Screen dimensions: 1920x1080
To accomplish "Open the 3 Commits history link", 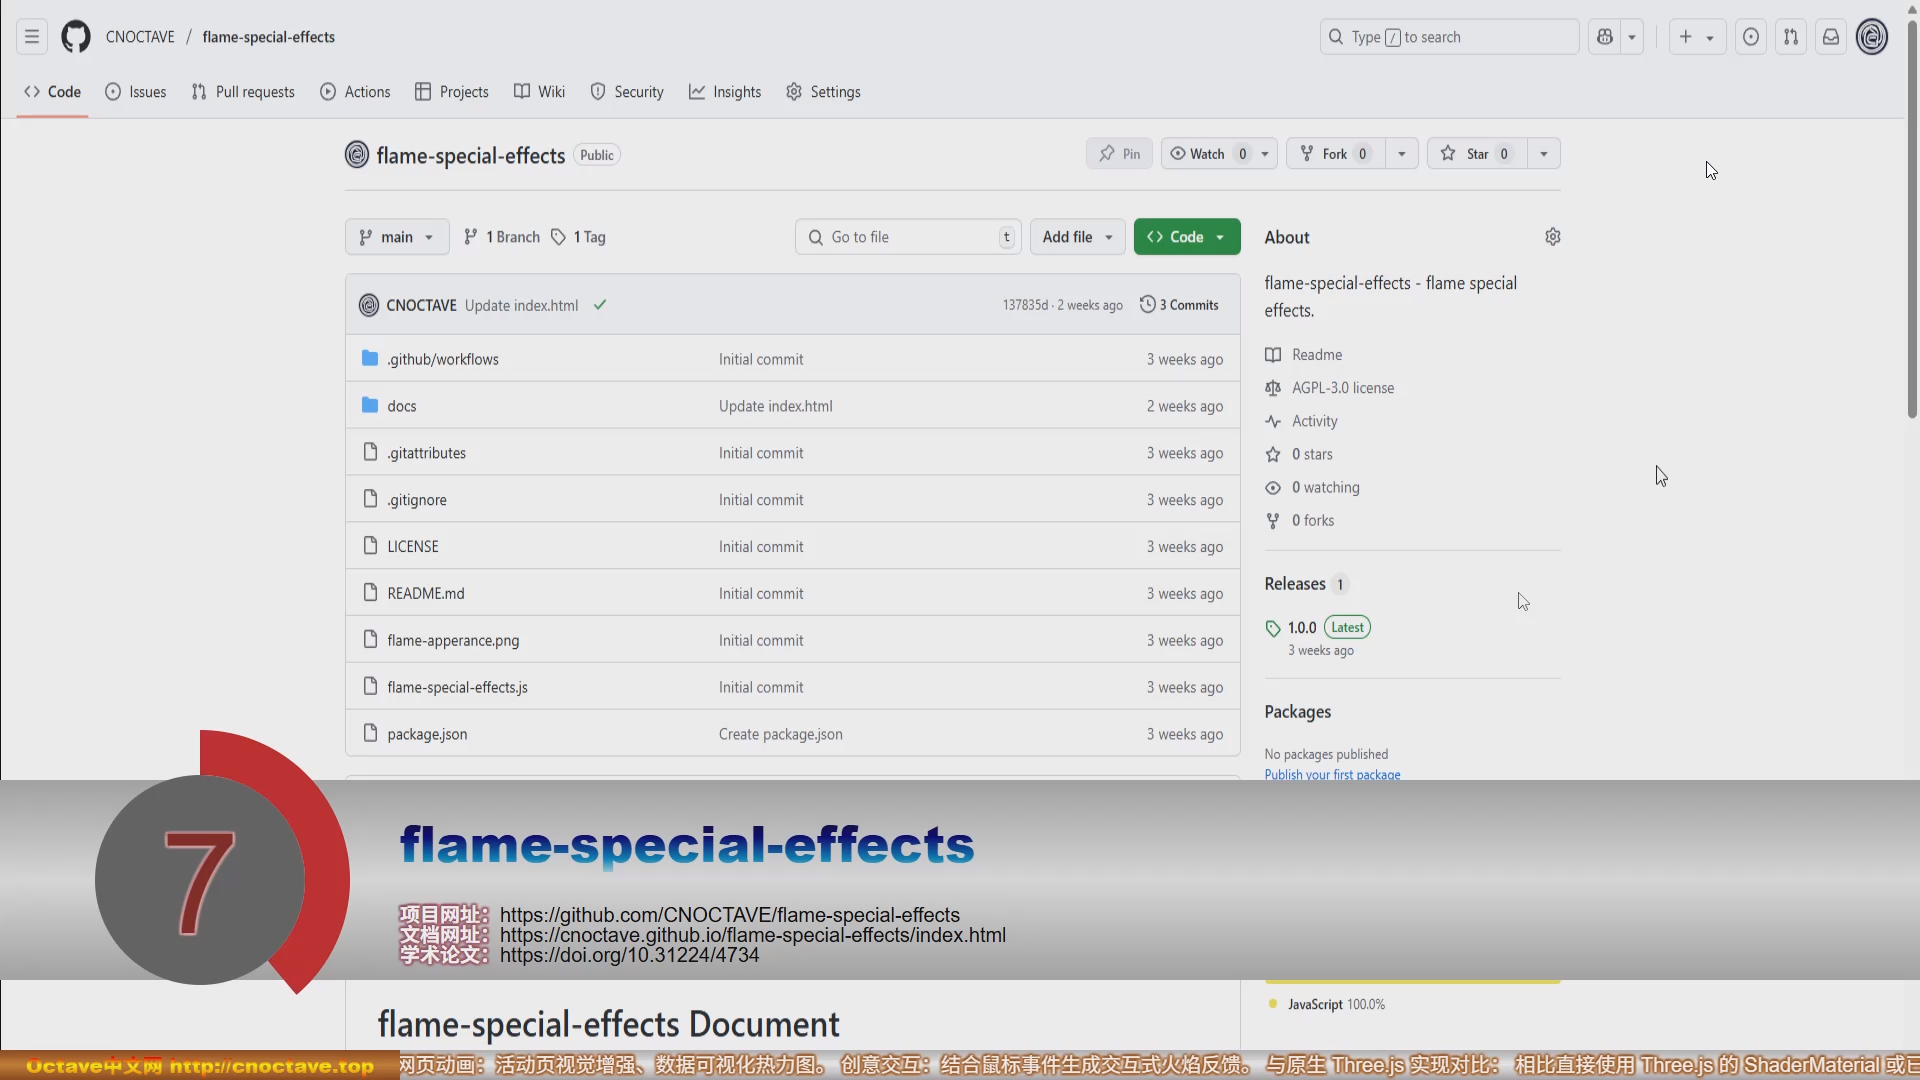I will tap(1179, 305).
